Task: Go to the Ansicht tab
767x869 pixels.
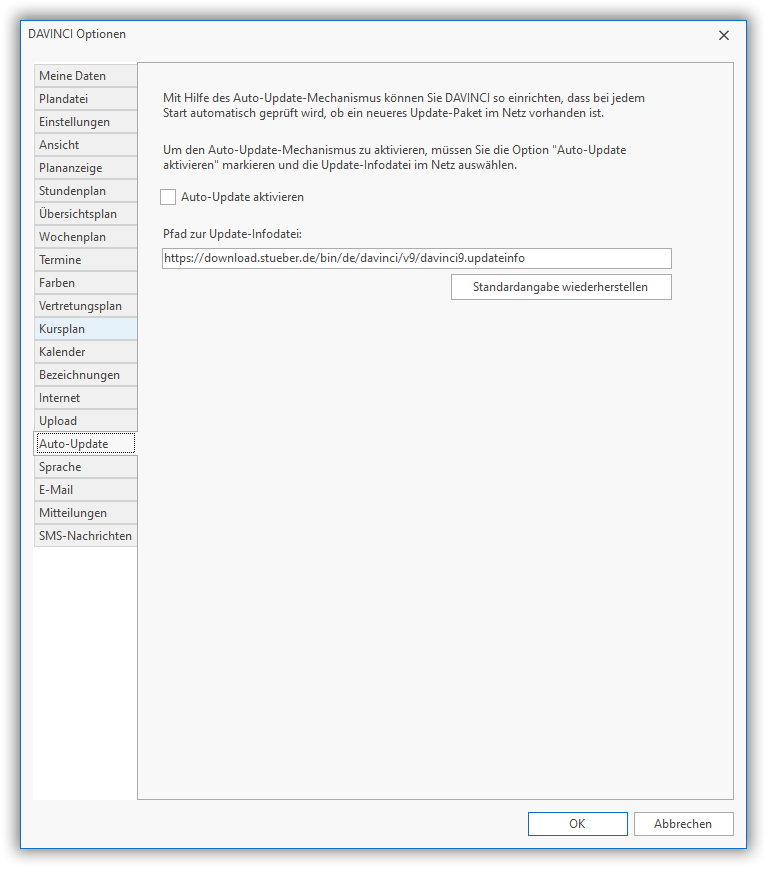Action: (x=84, y=145)
